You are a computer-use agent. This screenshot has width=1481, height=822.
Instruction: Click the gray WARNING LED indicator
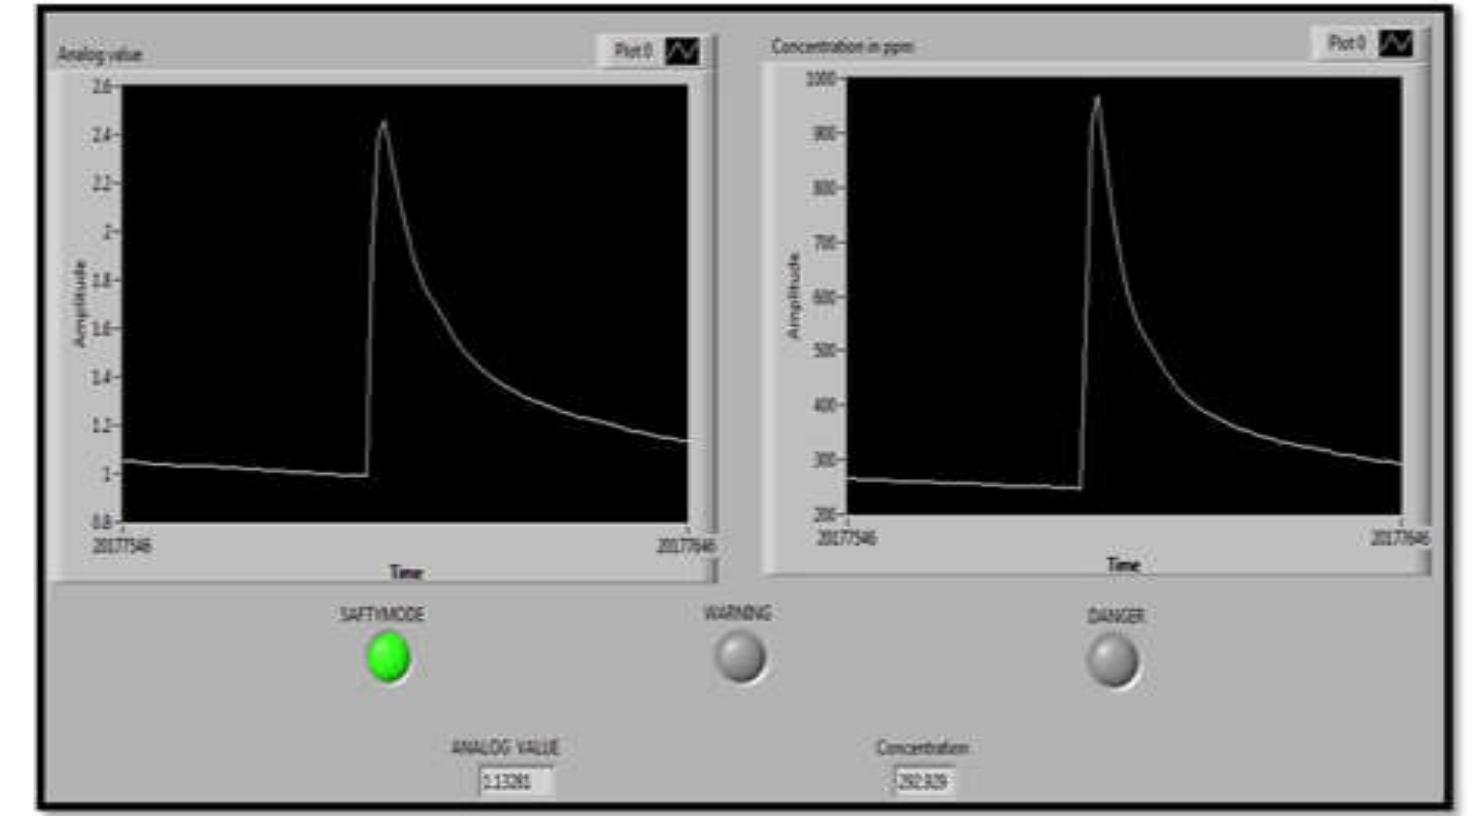click(x=740, y=657)
